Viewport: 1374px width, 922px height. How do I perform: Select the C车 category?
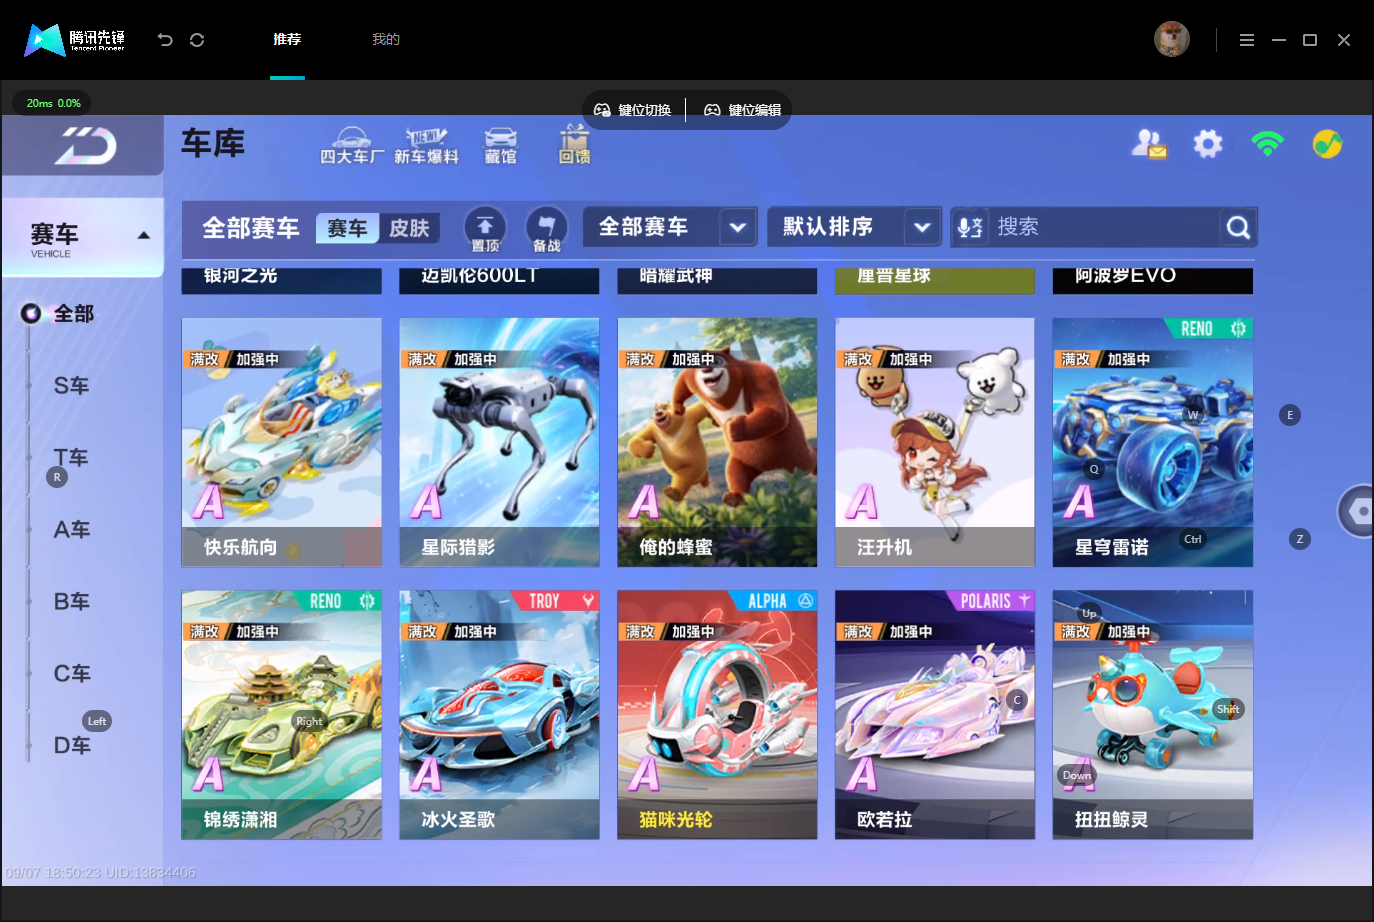point(71,674)
